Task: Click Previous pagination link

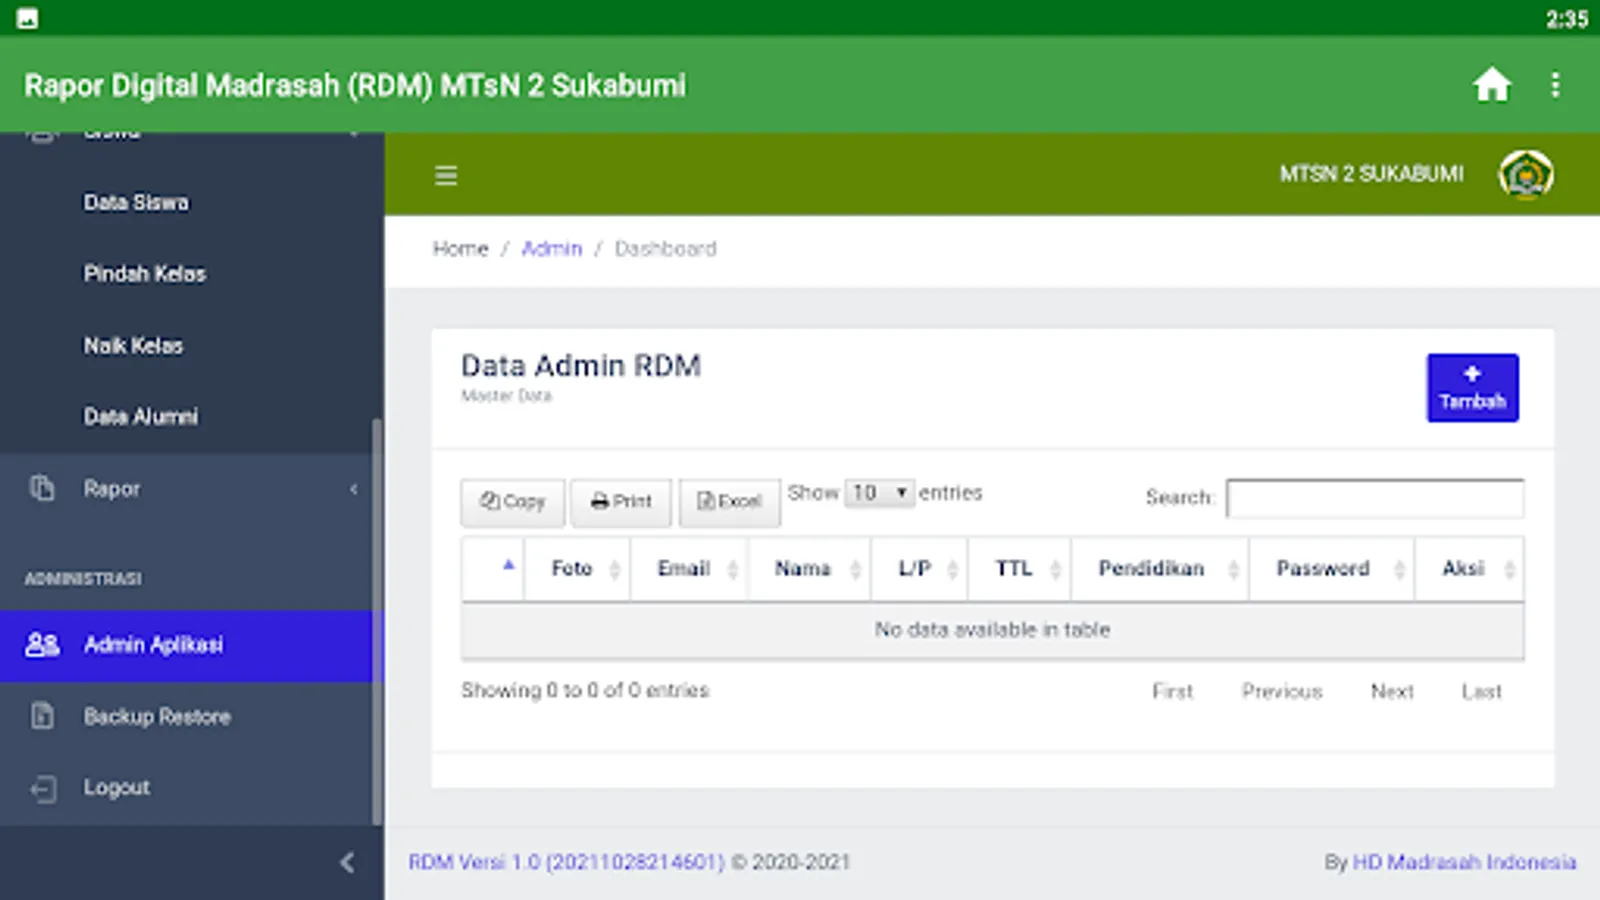Action: pyautogui.click(x=1282, y=692)
